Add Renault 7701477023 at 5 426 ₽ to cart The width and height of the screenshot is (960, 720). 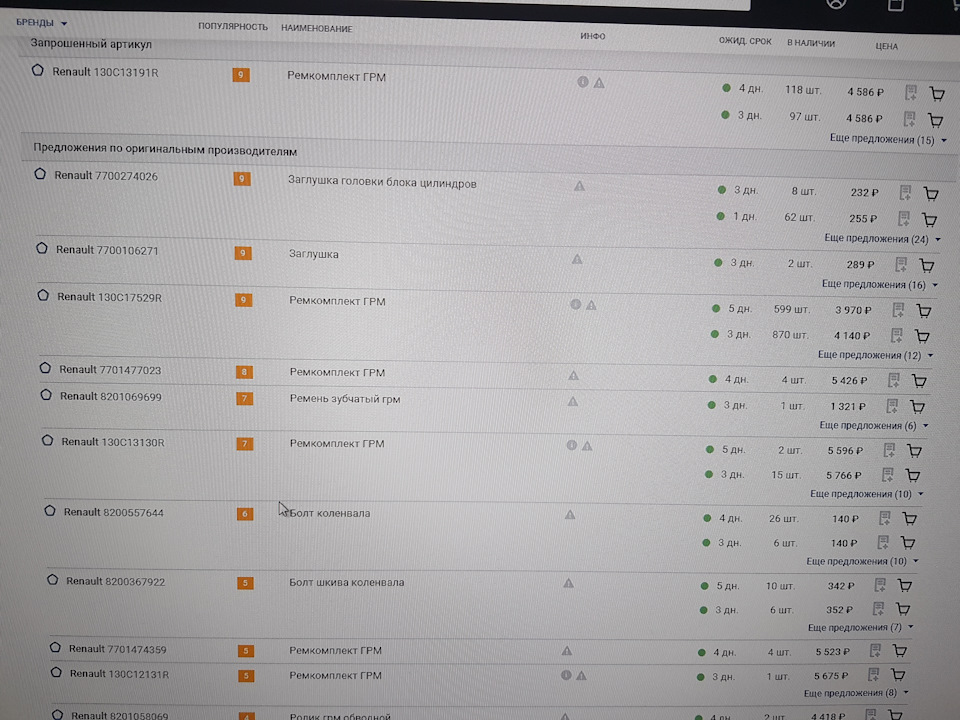[919, 381]
